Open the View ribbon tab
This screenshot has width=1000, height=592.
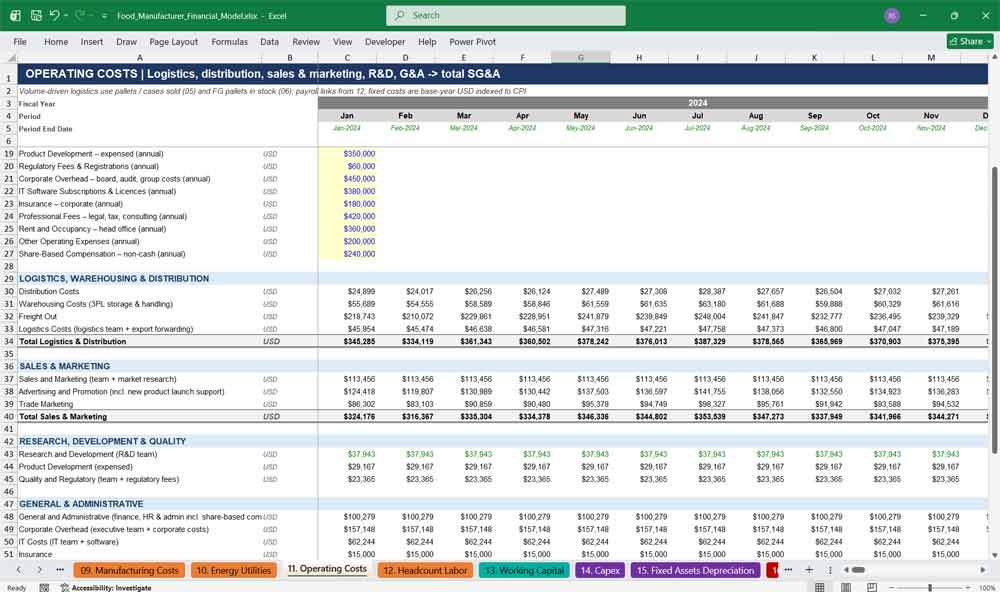pyautogui.click(x=342, y=41)
